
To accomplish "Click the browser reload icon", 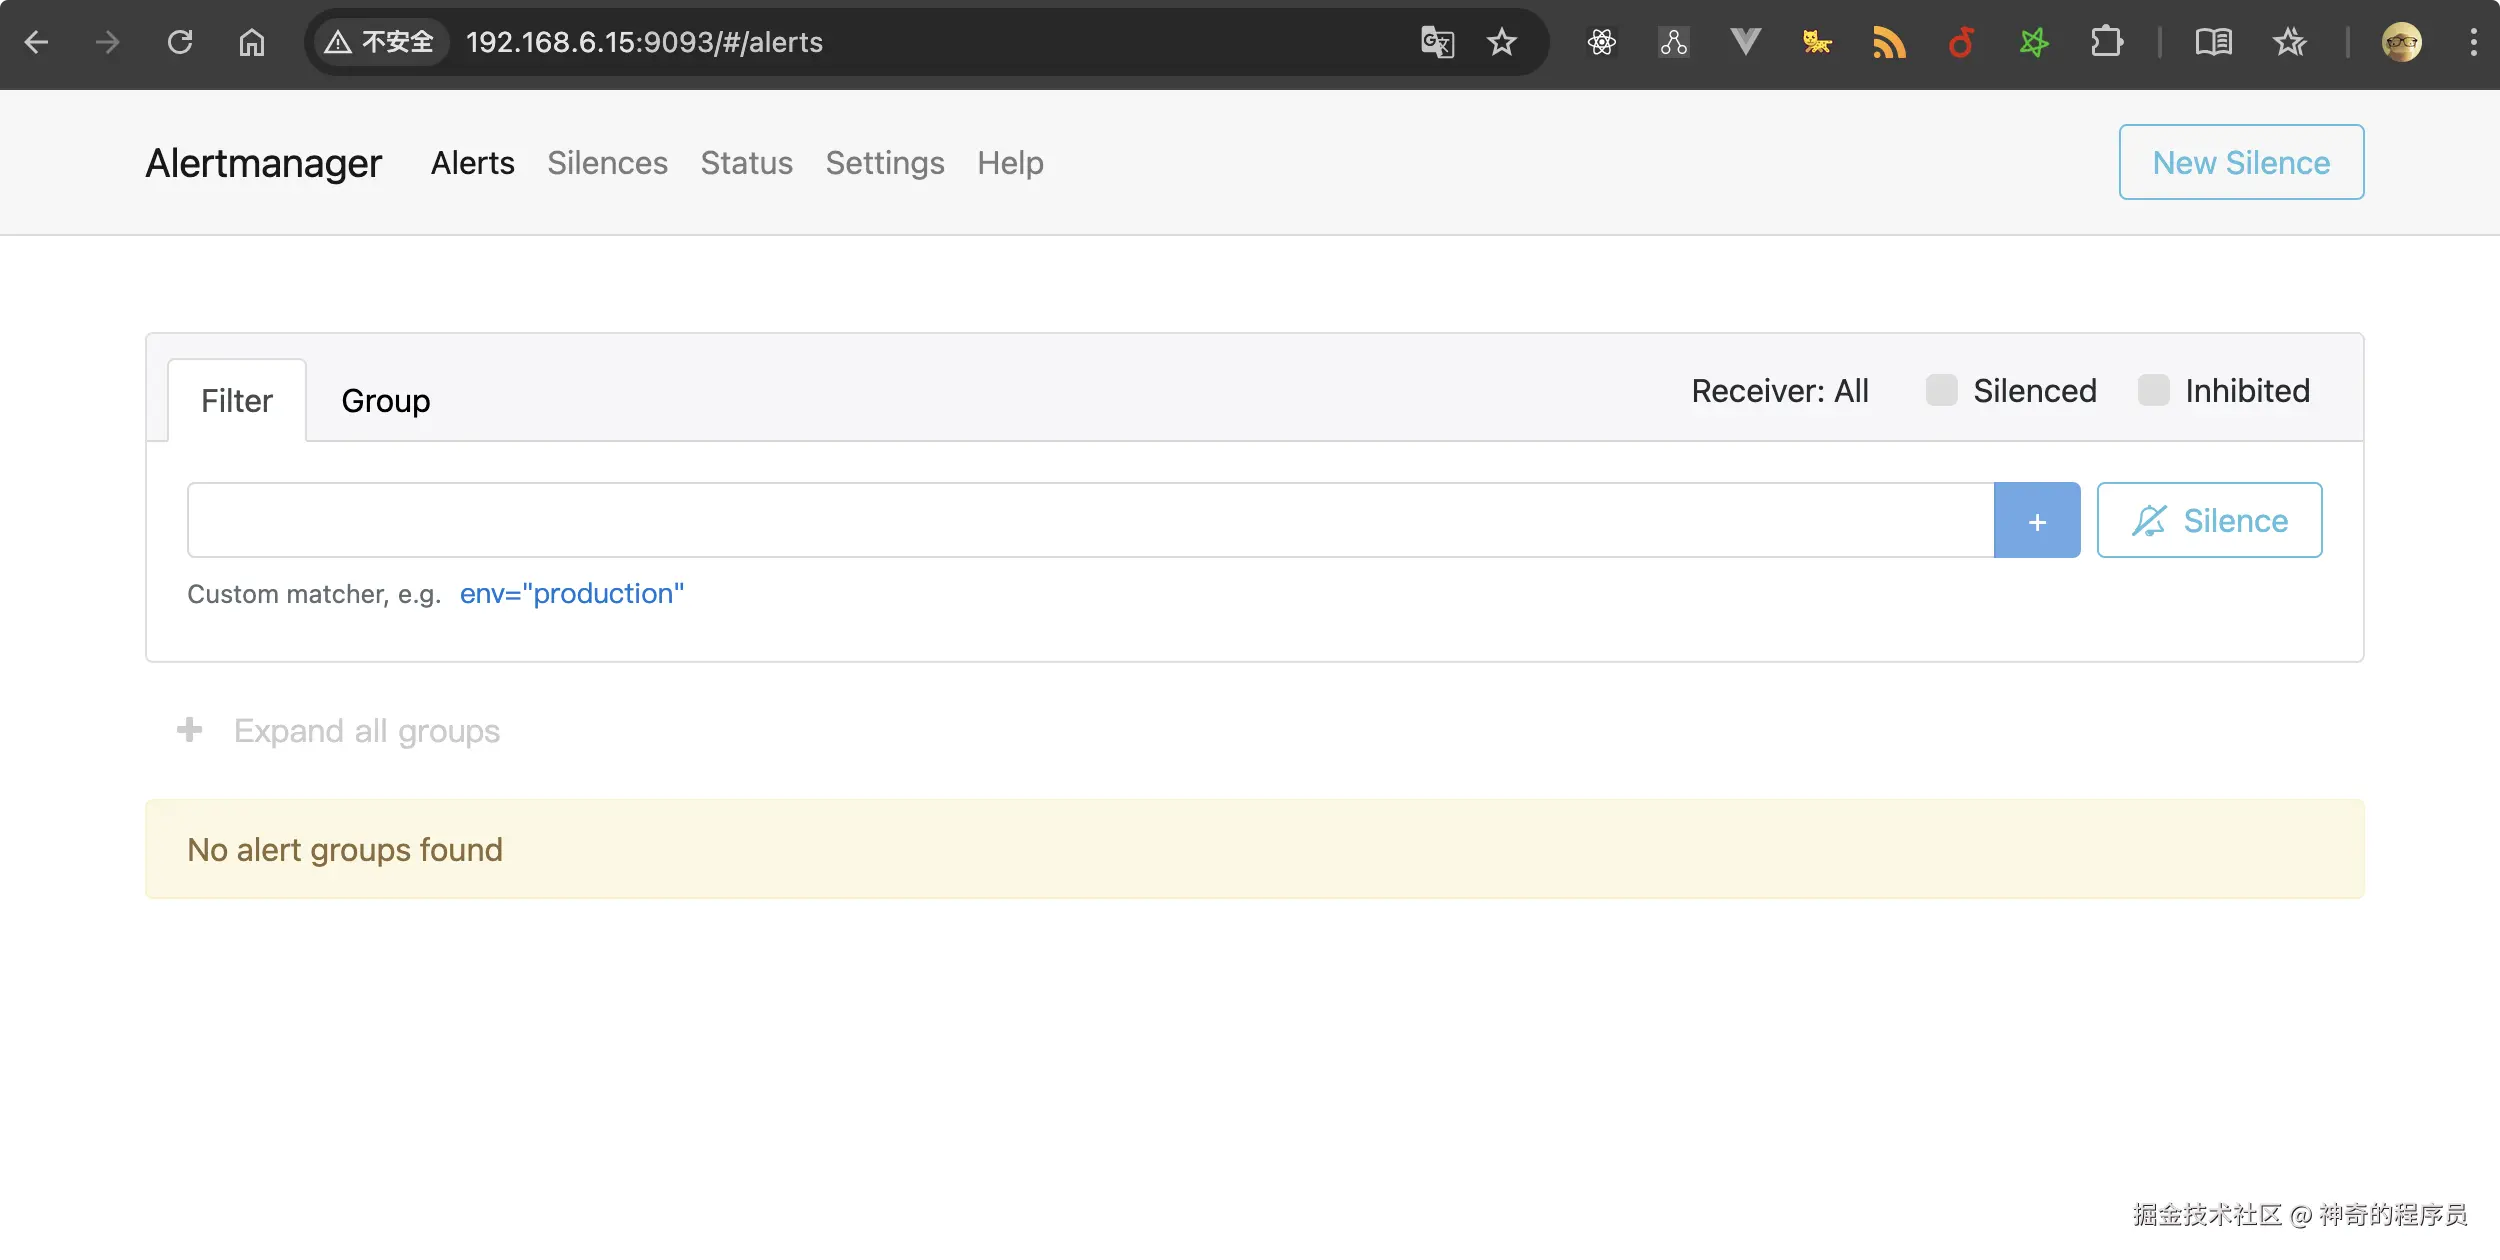I will (x=180, y=42).
